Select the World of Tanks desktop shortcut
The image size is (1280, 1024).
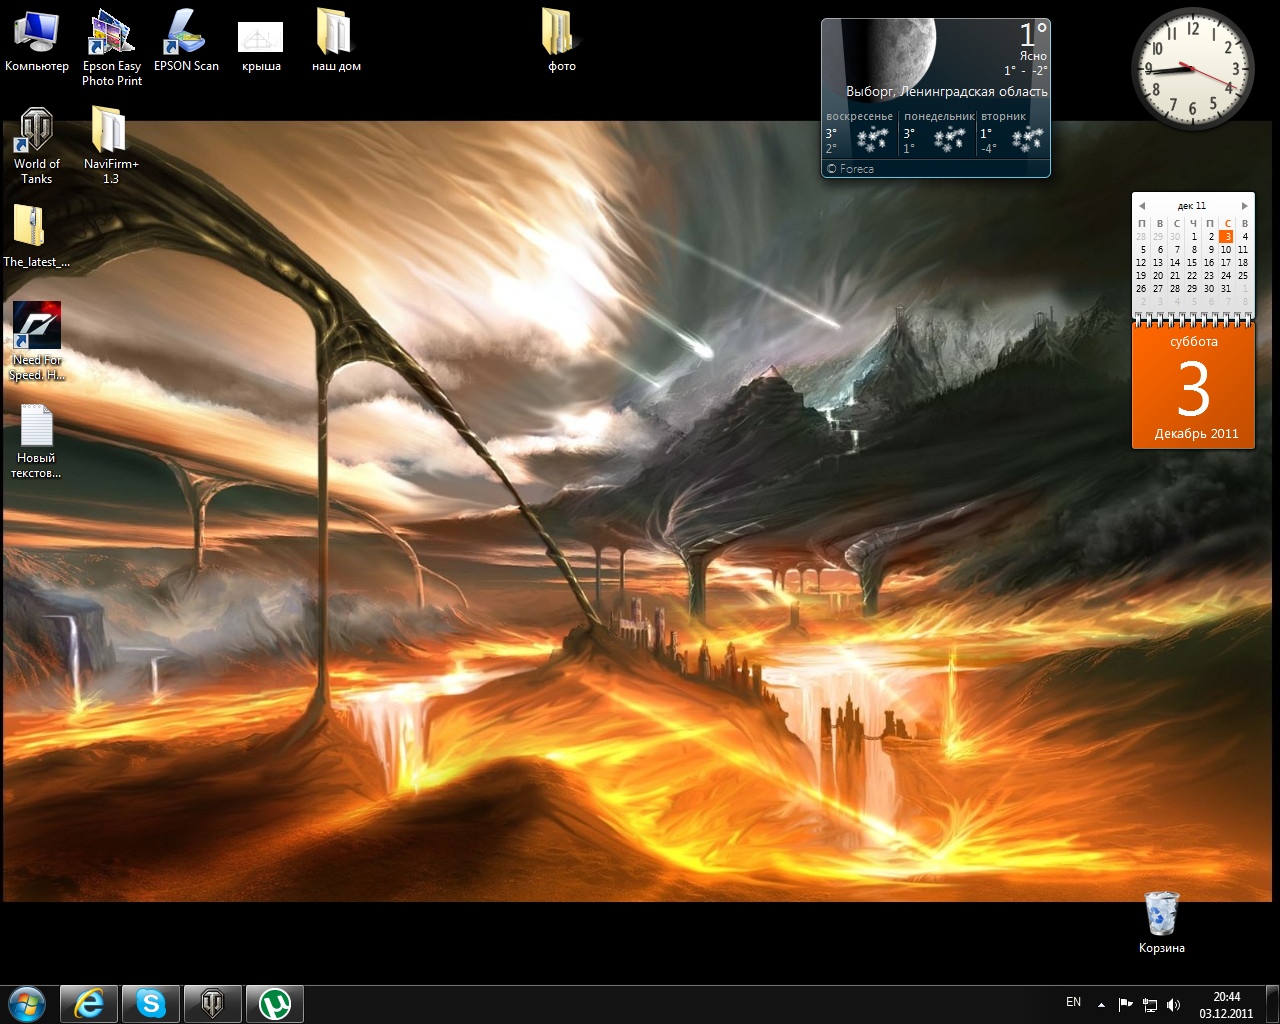point(37,146)
